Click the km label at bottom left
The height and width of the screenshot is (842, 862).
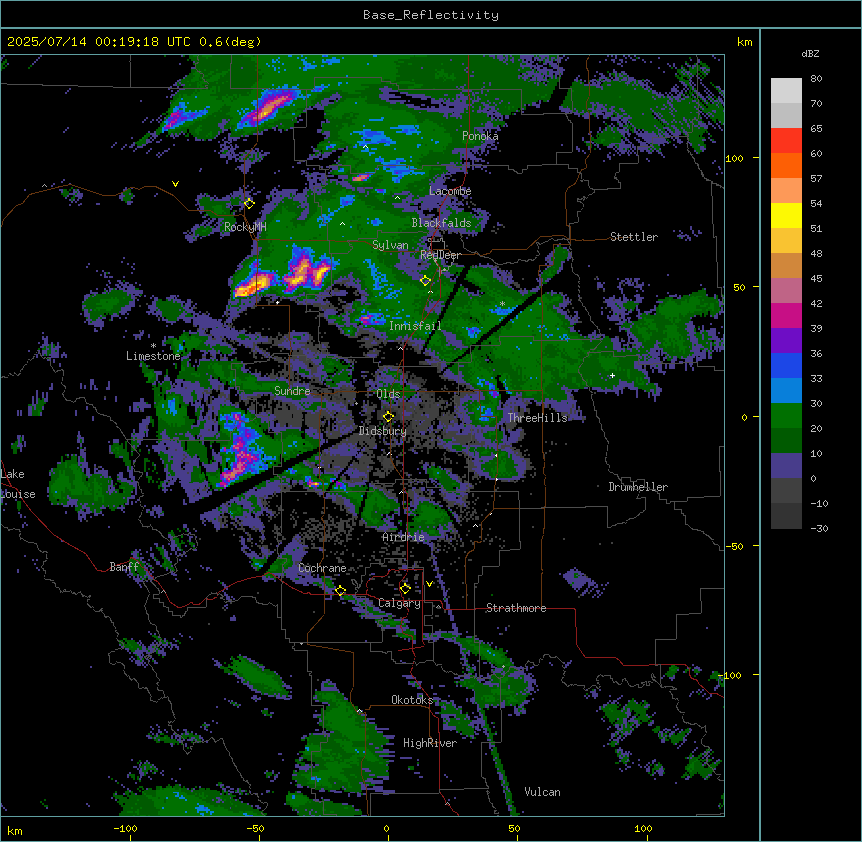click(15, 831)
